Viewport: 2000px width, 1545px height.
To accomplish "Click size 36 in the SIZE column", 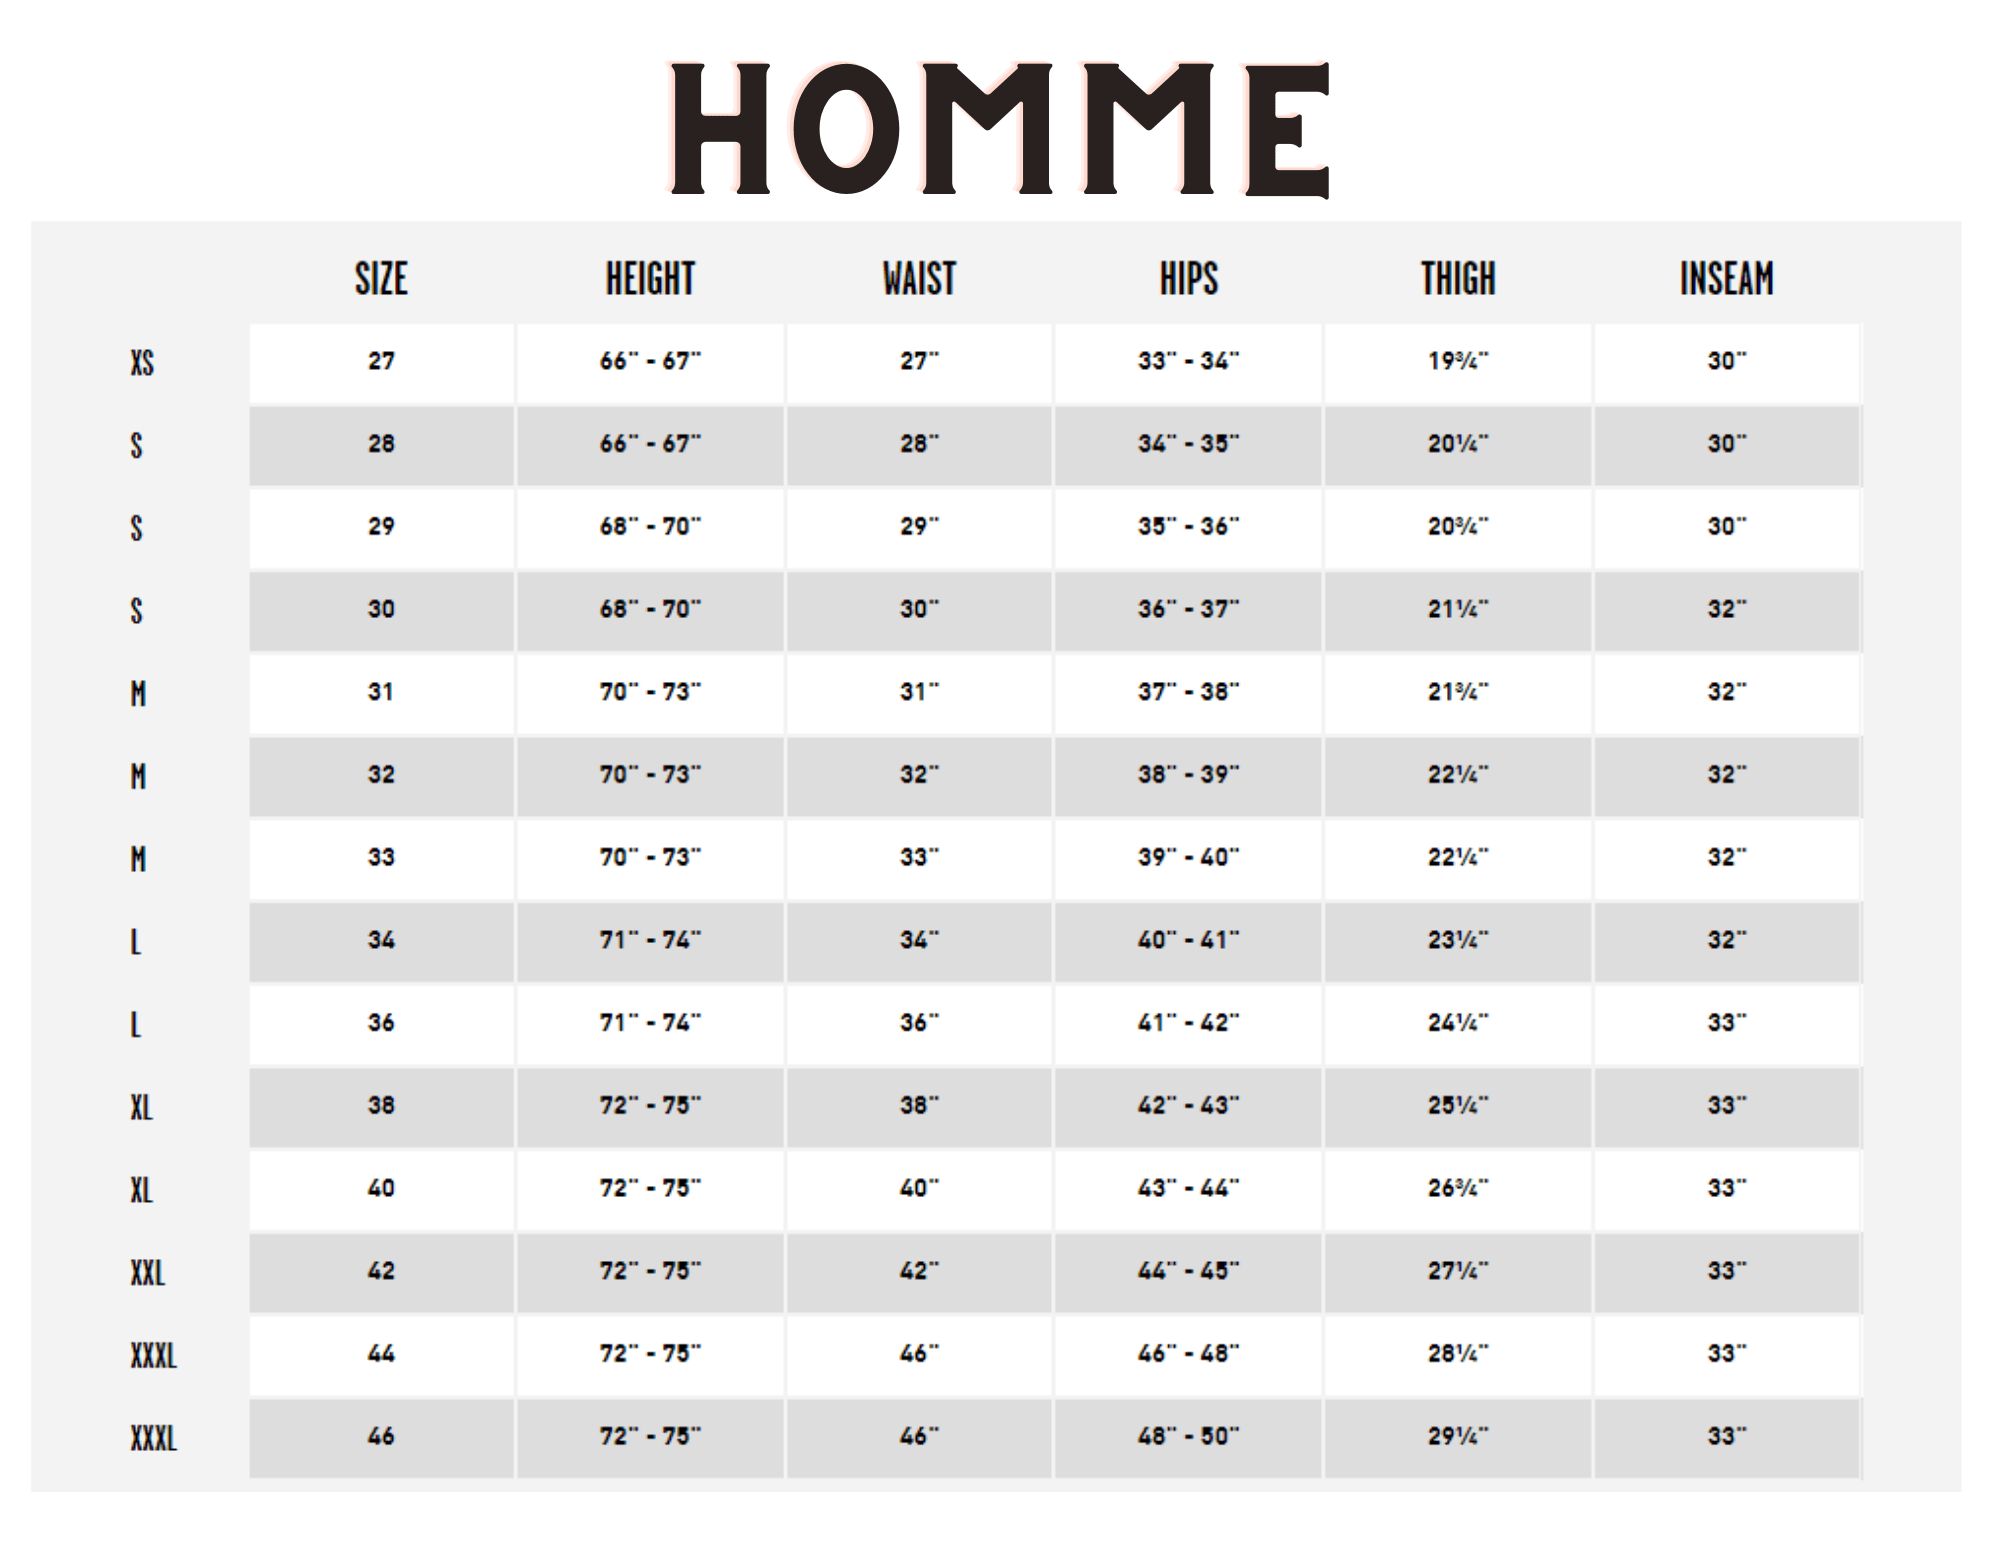I will pyautogui.click(x=381, y=1023).
